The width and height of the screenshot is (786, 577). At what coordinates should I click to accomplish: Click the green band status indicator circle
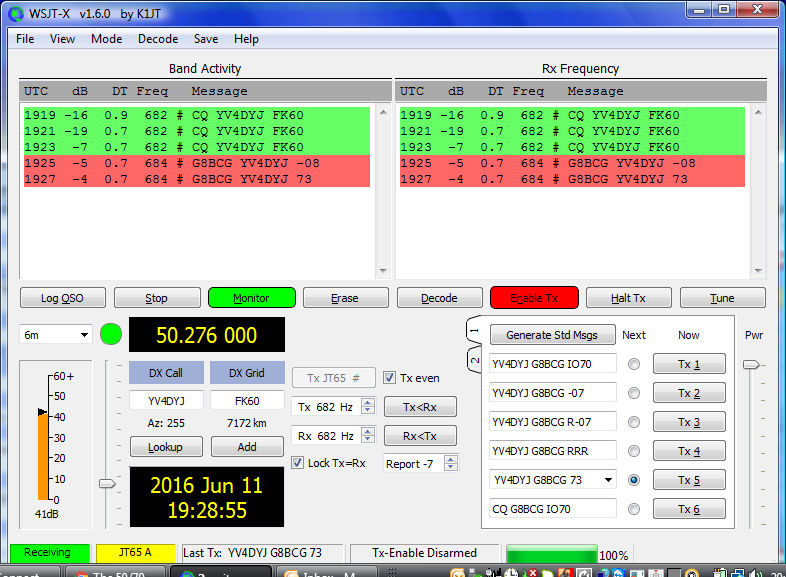click(x=111, y=334)
